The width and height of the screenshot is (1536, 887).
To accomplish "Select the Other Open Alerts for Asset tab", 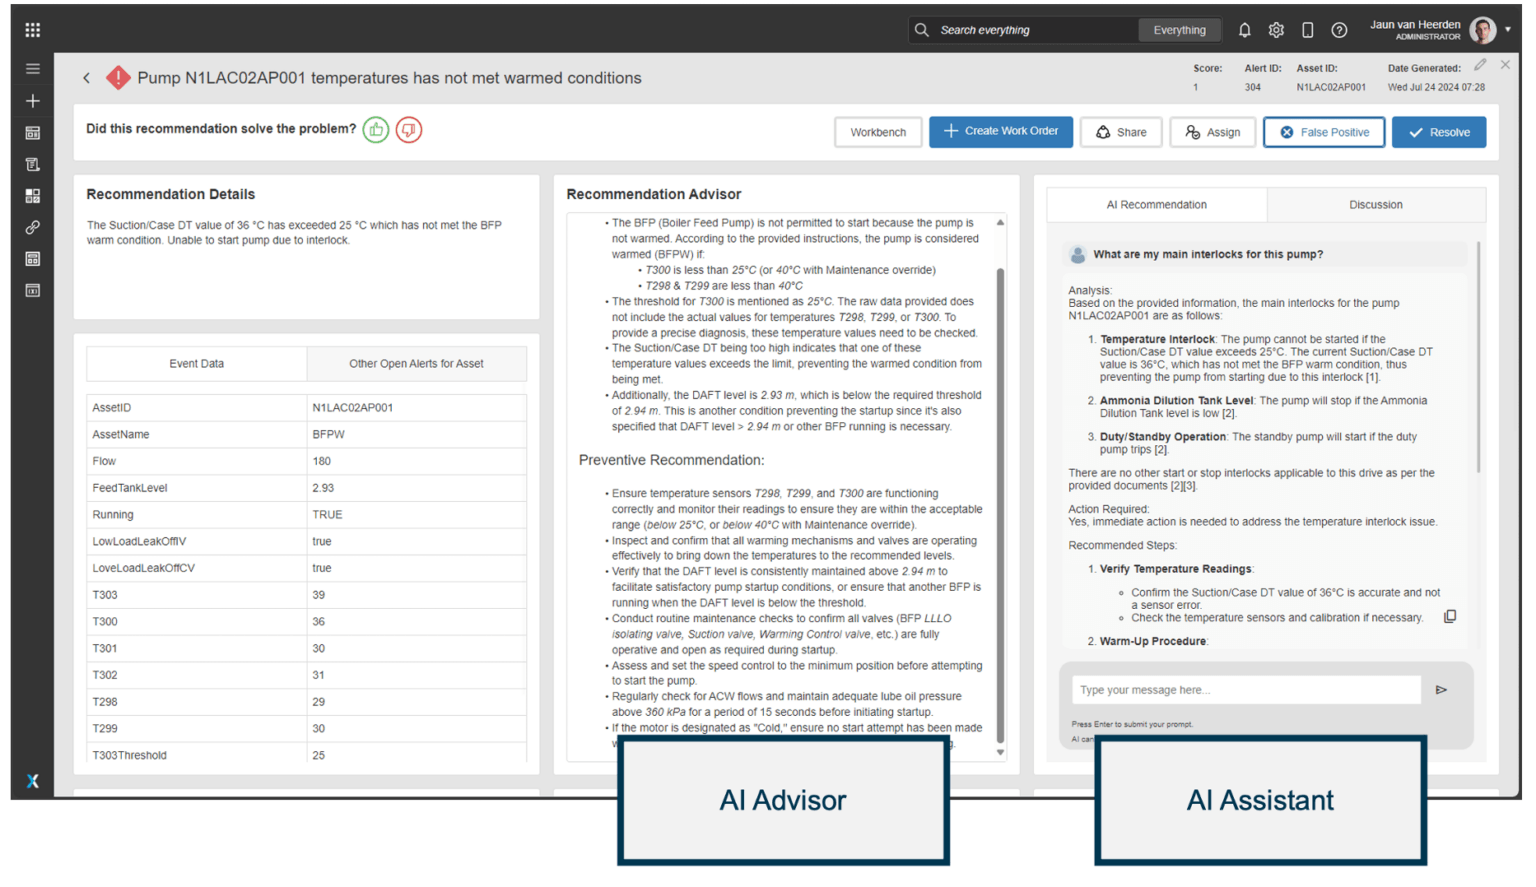I will pyautogui.click(x=416, y=364).
